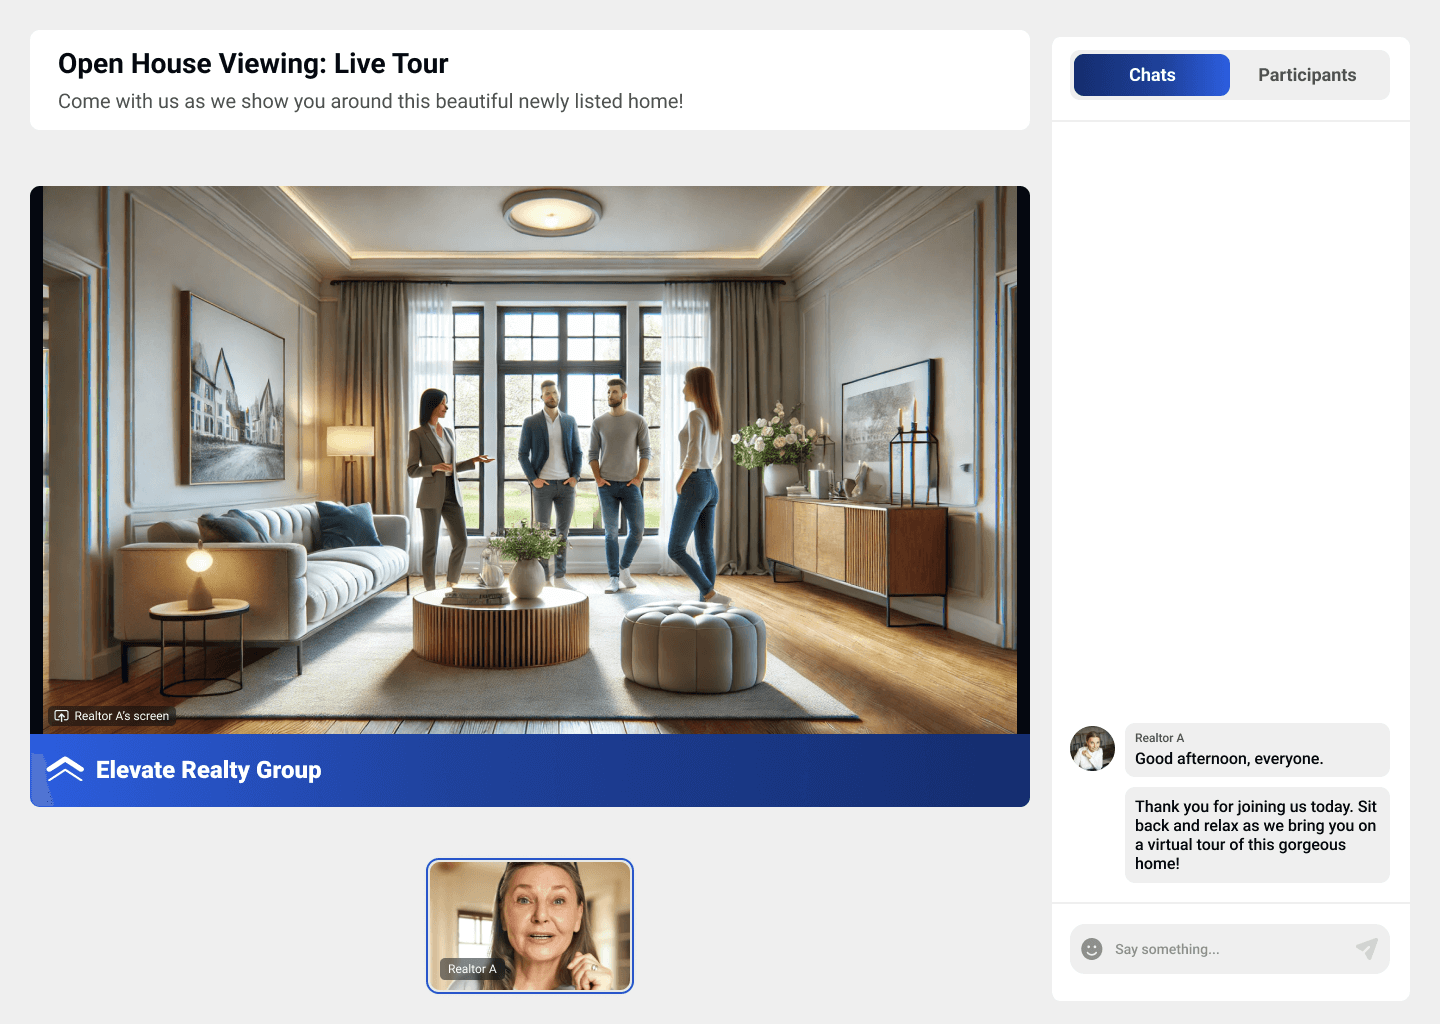Click the 'Good afternoon, everyone.' message
The width and height of the screenshot is (1440, 1024).
coord(1228,759)
